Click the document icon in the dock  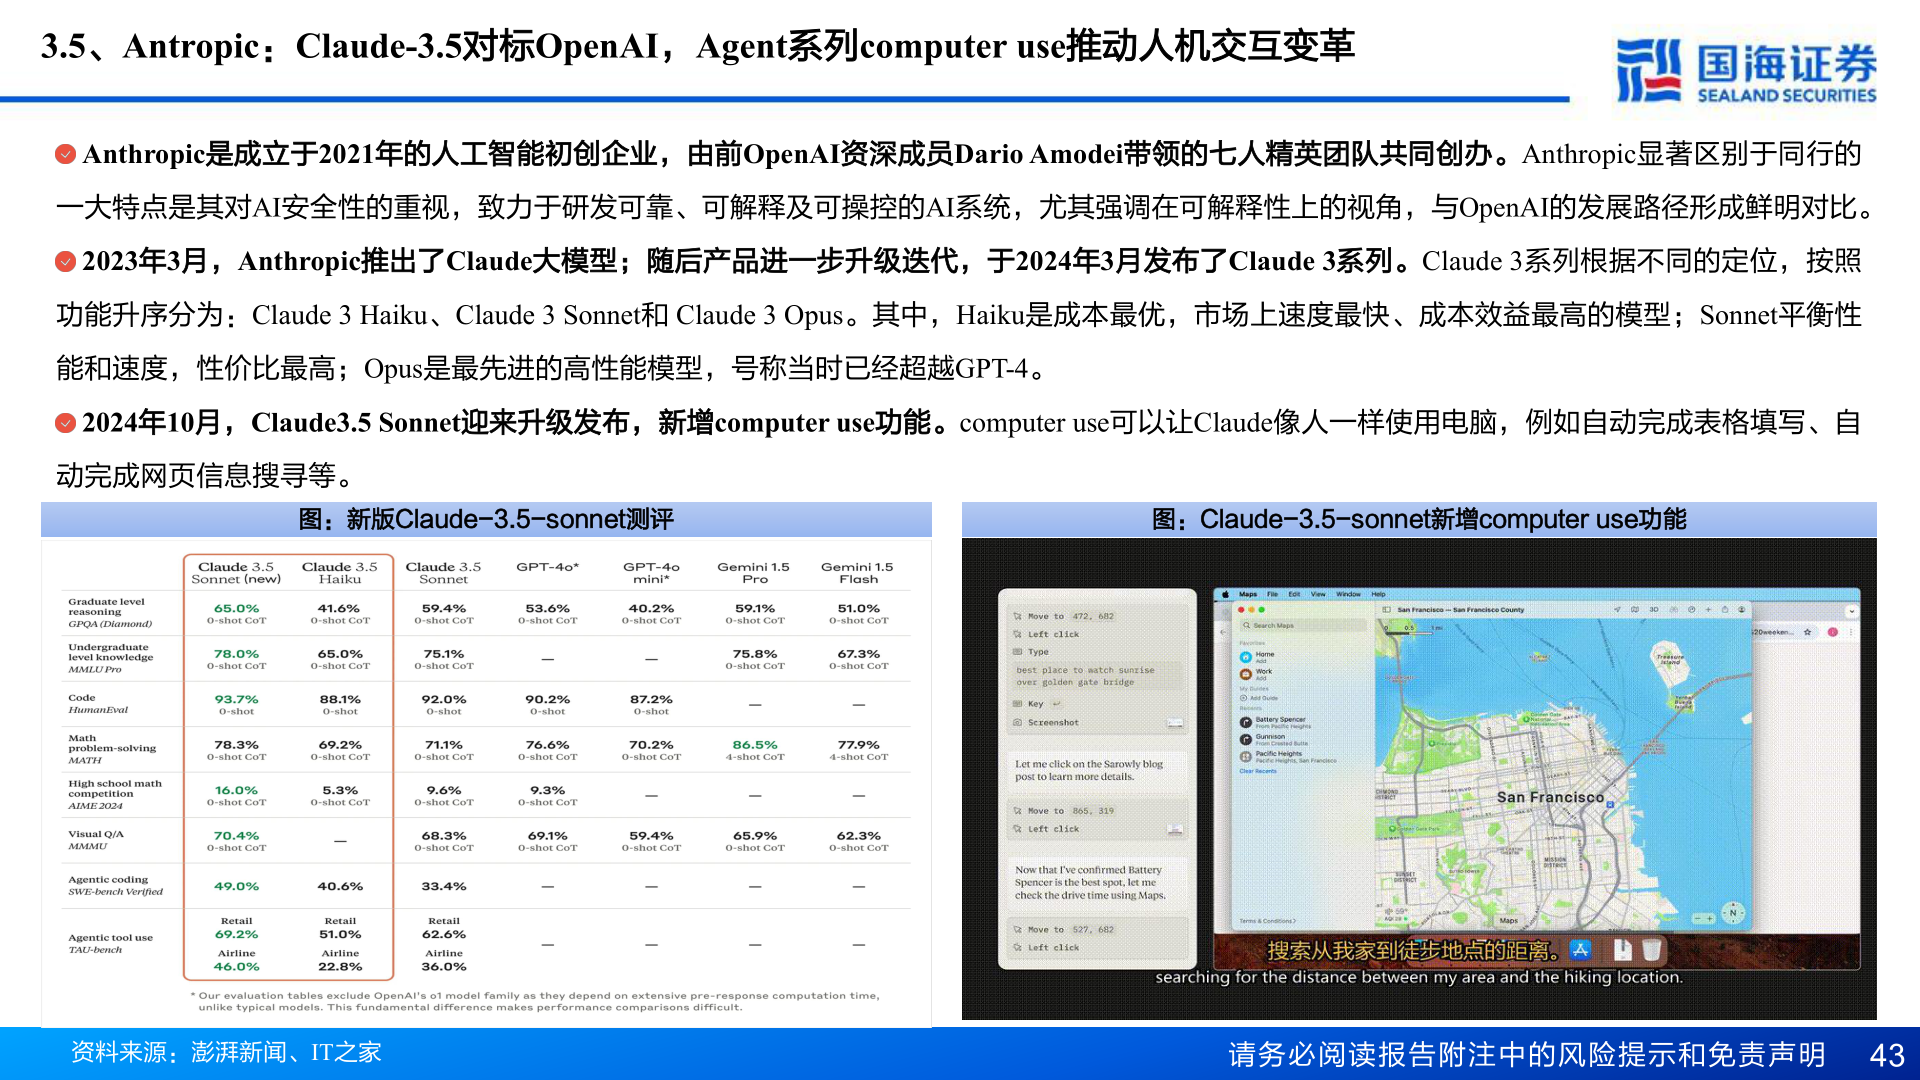click(x=1622, y=949)
